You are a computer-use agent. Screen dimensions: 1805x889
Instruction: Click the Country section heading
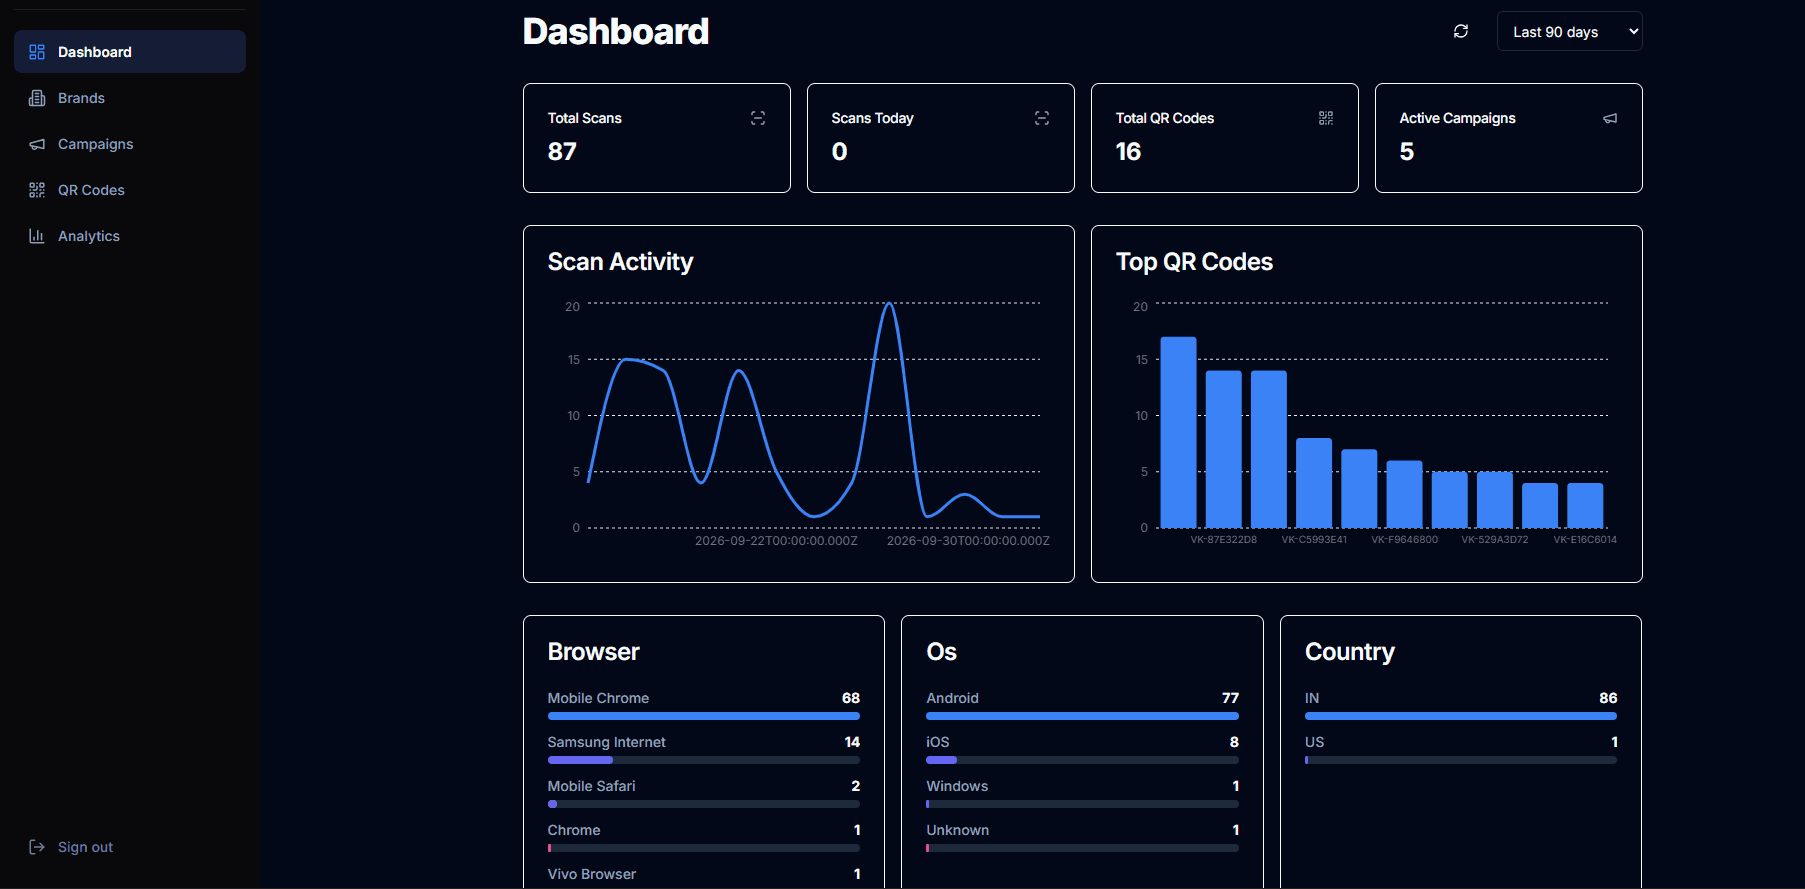[1349, 652]
